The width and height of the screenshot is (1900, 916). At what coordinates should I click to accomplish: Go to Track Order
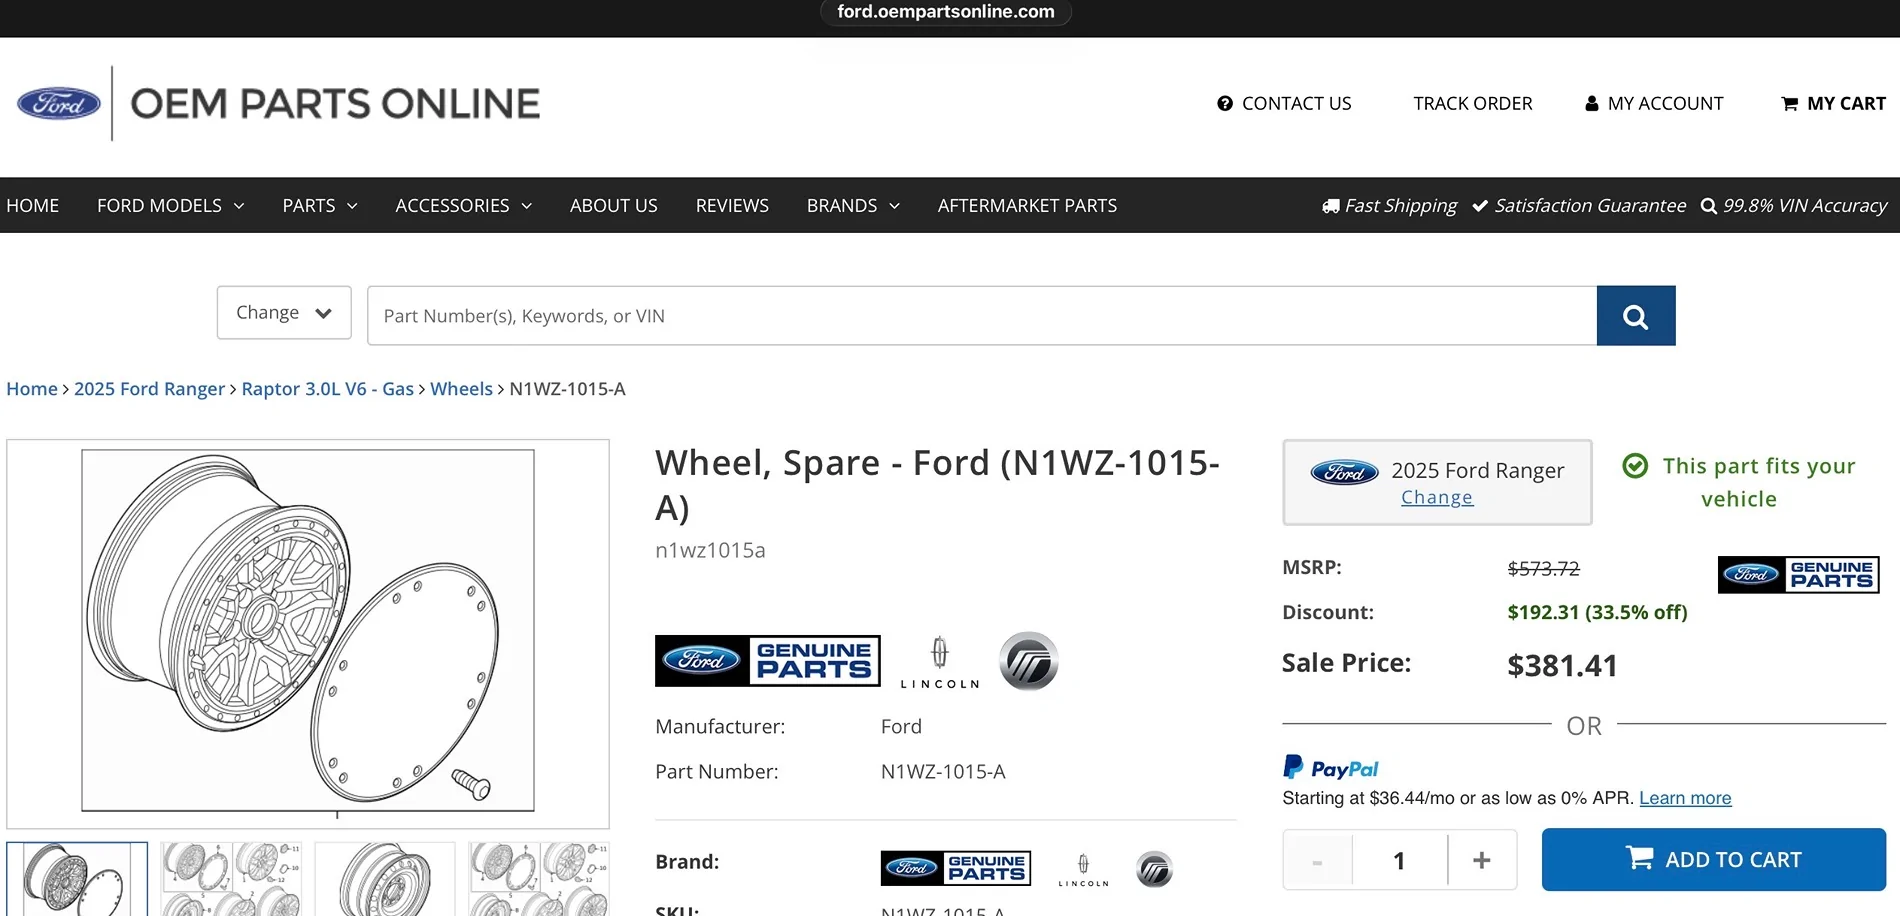click(1473, 103)
